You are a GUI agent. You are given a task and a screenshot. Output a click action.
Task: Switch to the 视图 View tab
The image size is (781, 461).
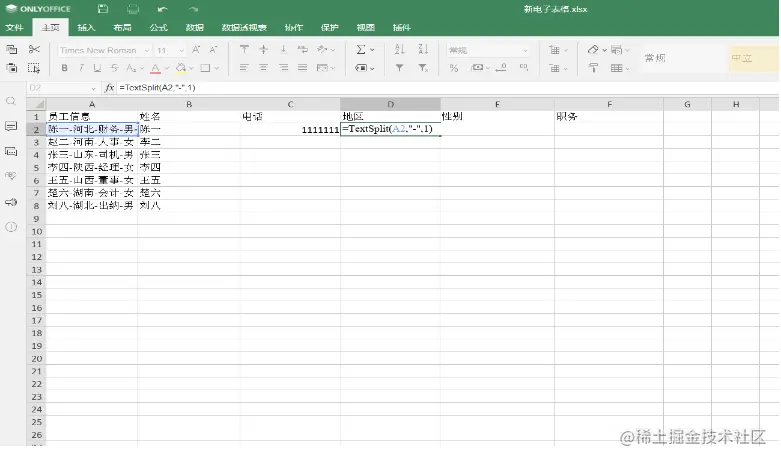click(366, 27)
